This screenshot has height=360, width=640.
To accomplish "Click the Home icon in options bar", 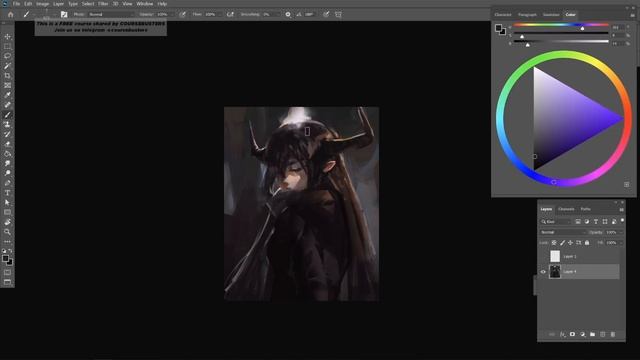I will click(11, 14).
